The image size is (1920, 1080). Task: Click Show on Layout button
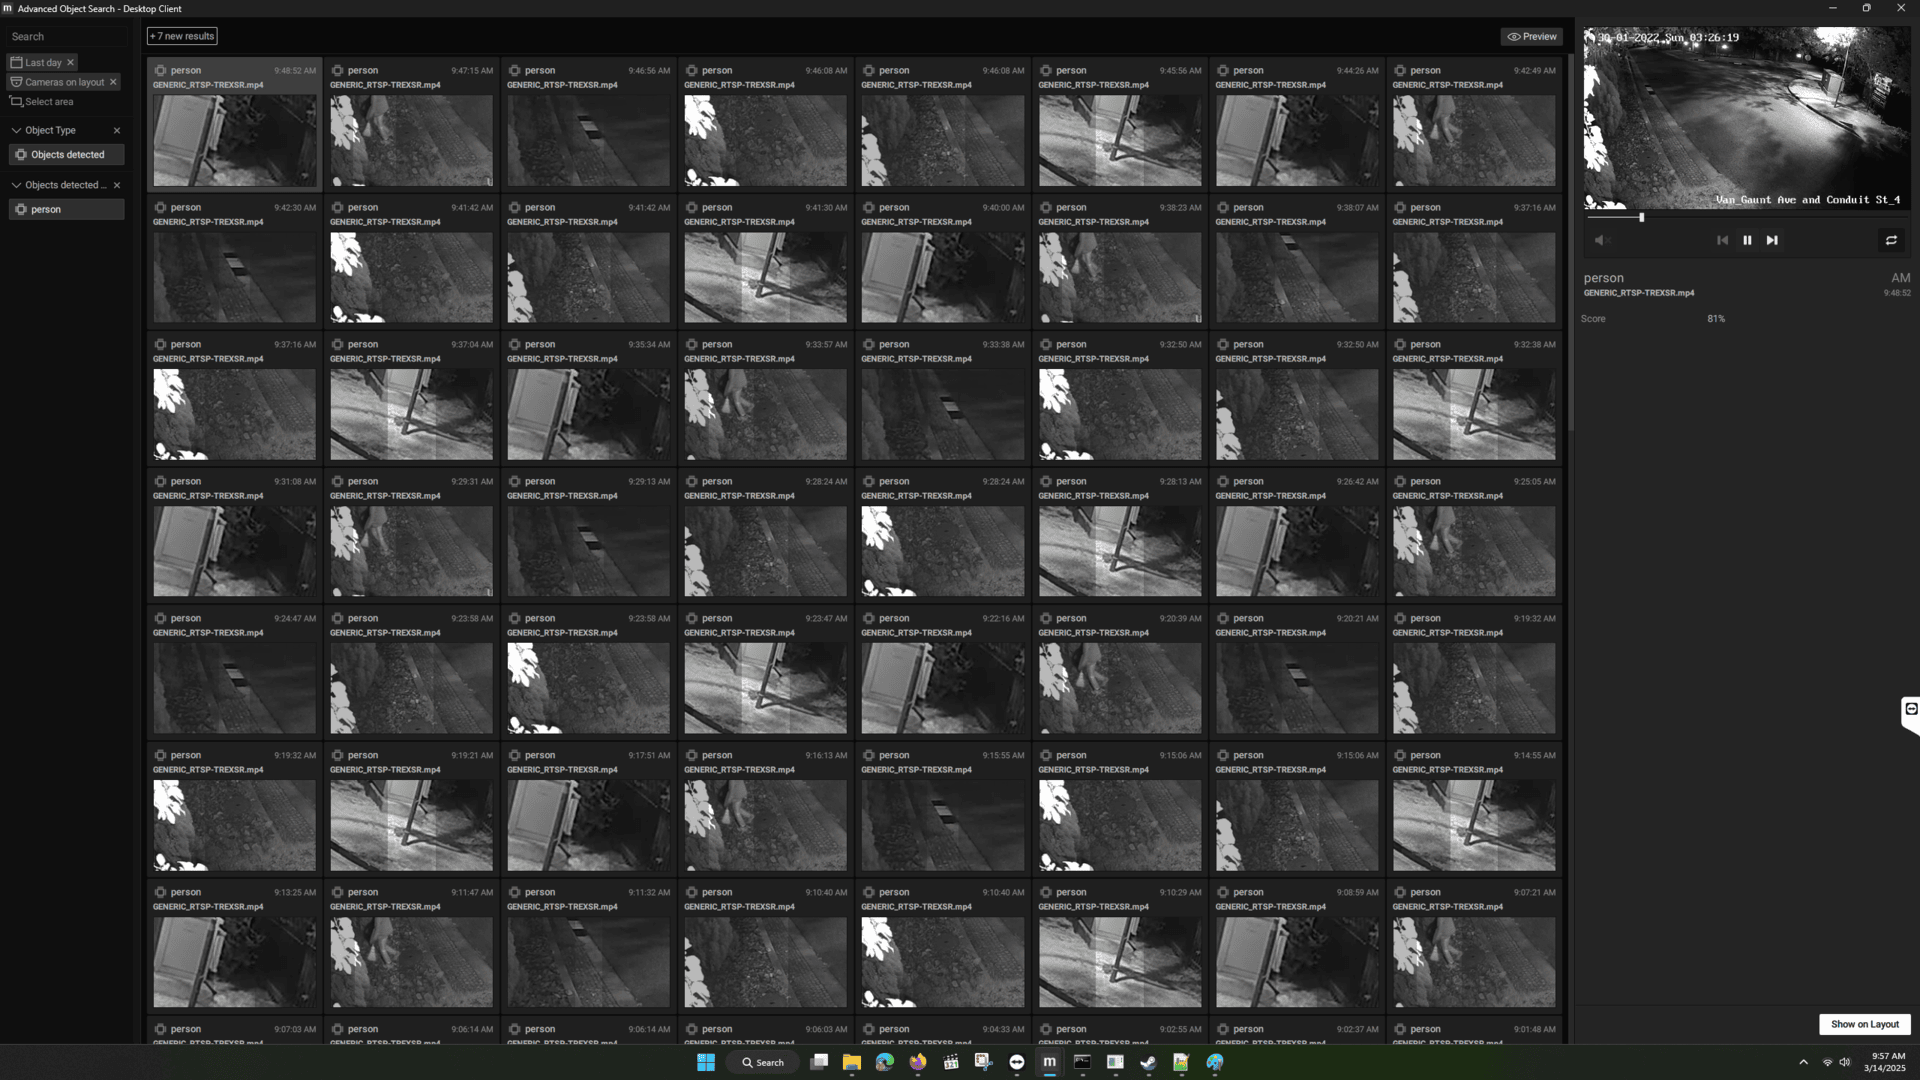(x=1864, y=1024)
